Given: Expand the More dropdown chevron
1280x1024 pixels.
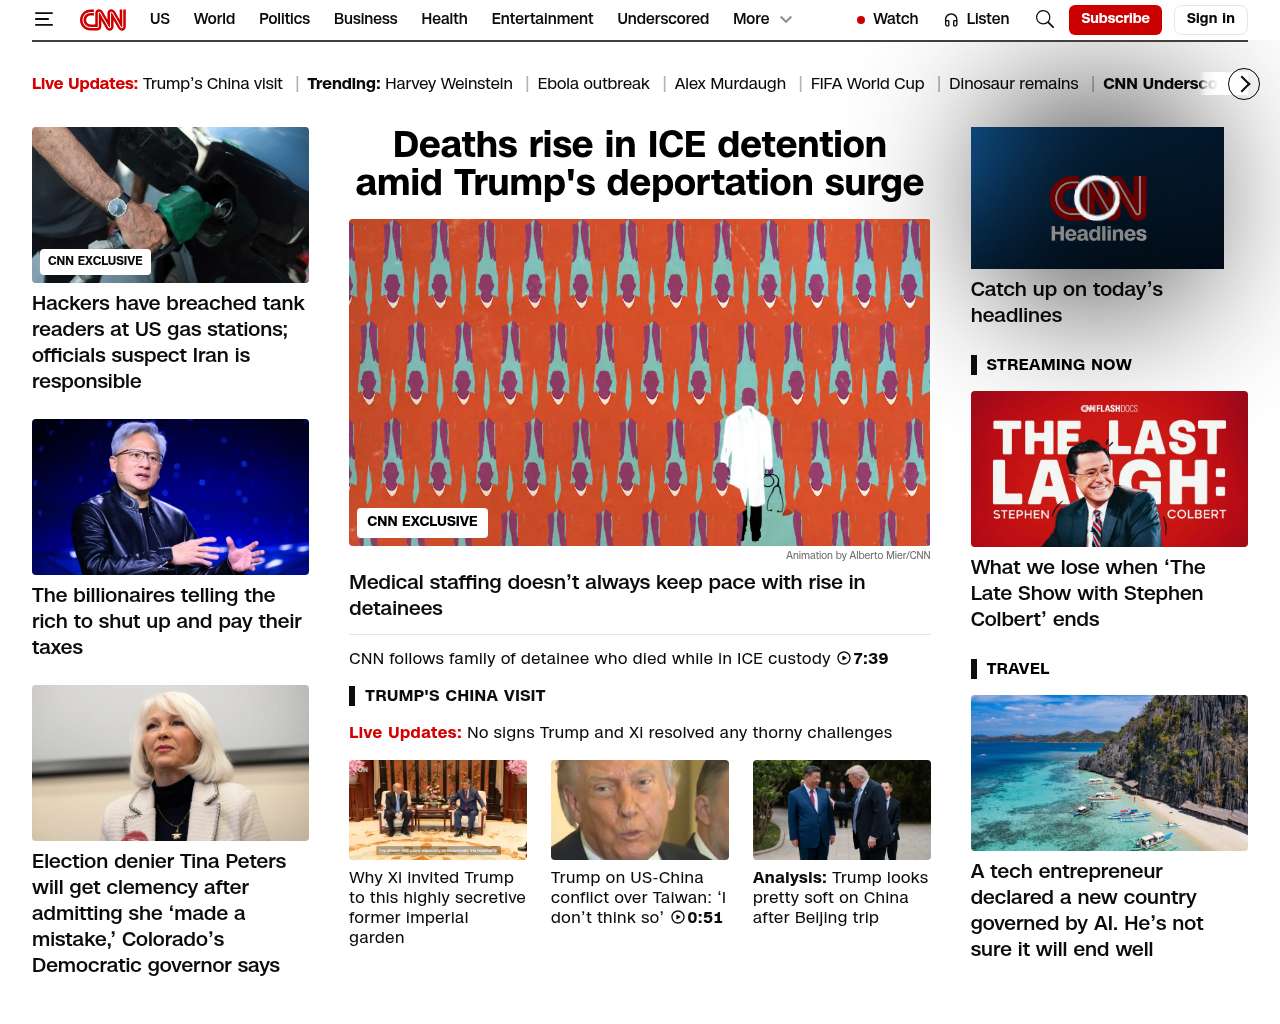Looking at the screenshot, I should (x=786, y=19).
